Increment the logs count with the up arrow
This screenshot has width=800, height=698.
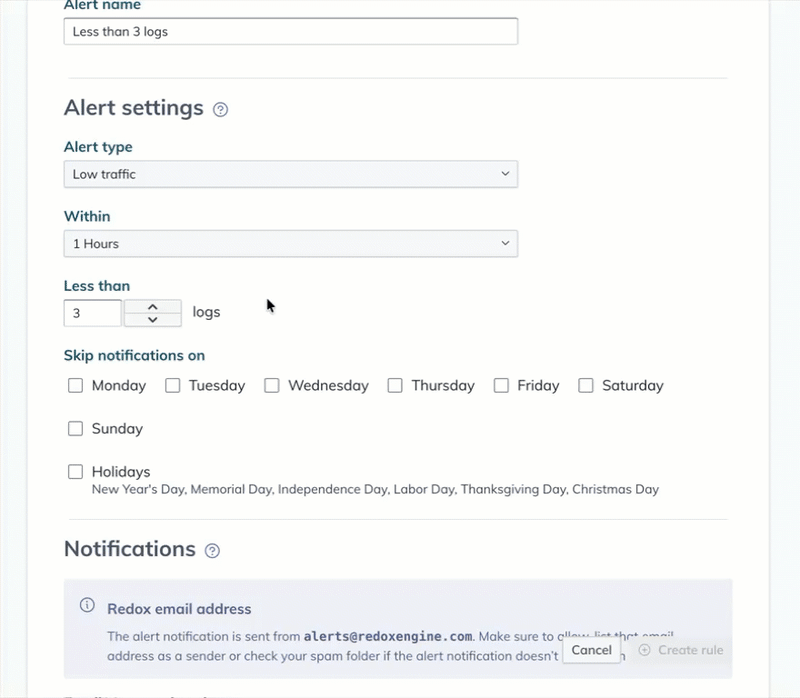point(151,304)
